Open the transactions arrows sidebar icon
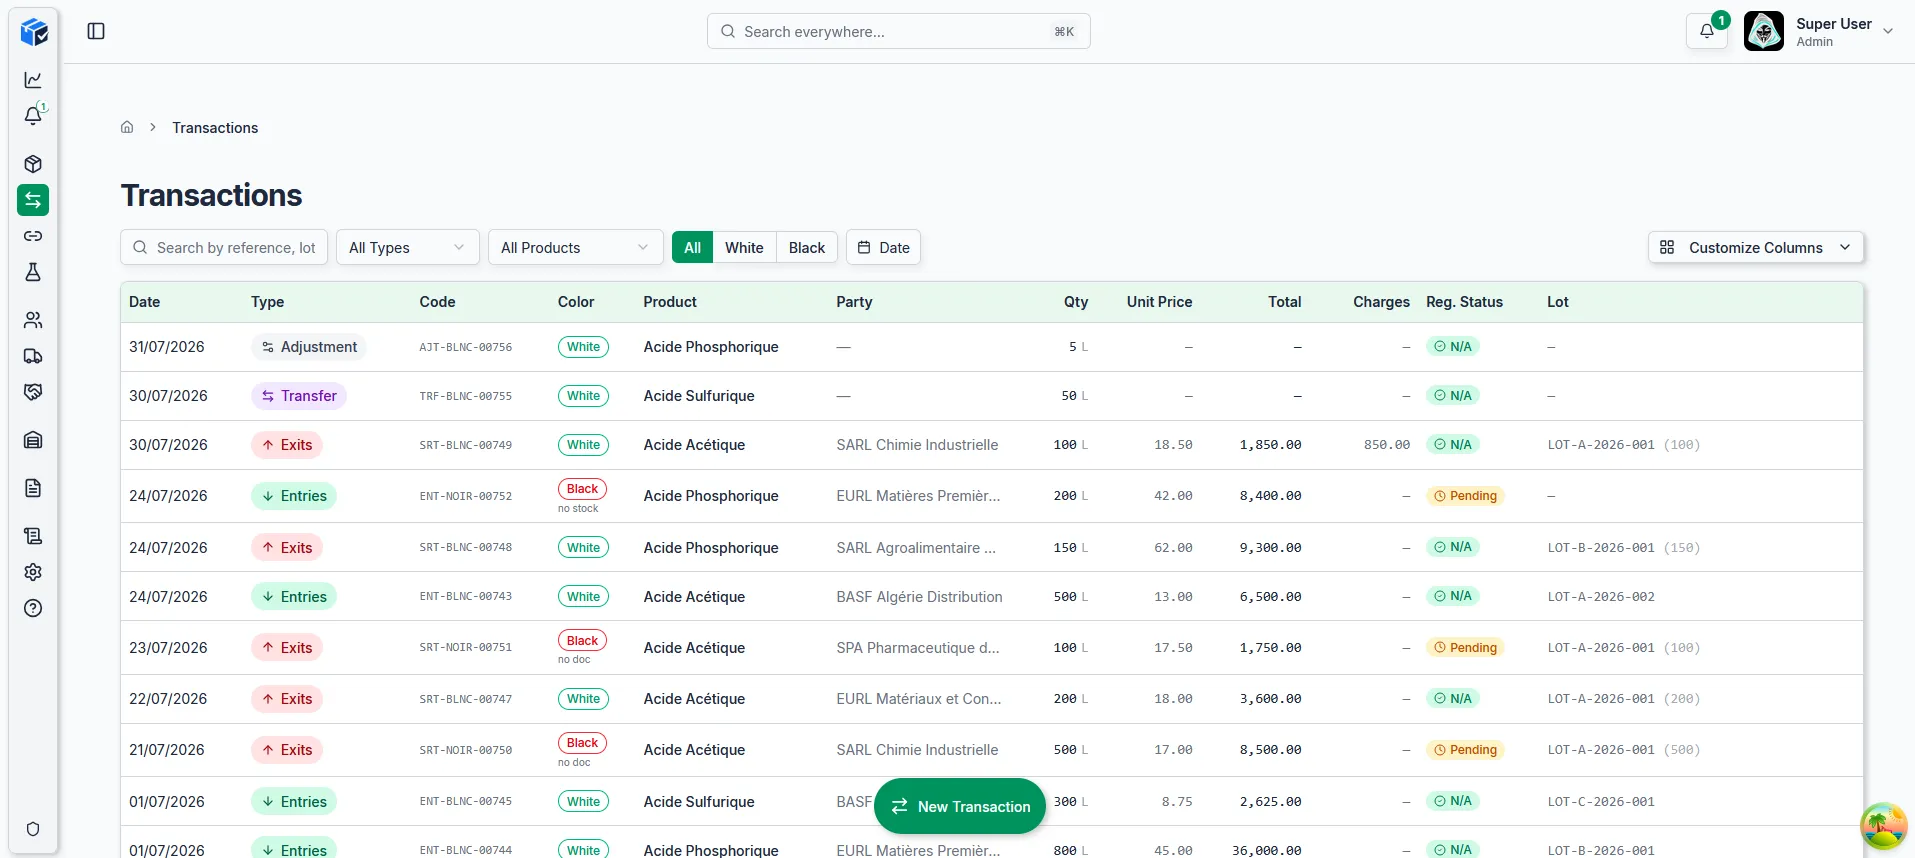Image resolution: width=1915 pixels, height=858 pixels. 33,200
